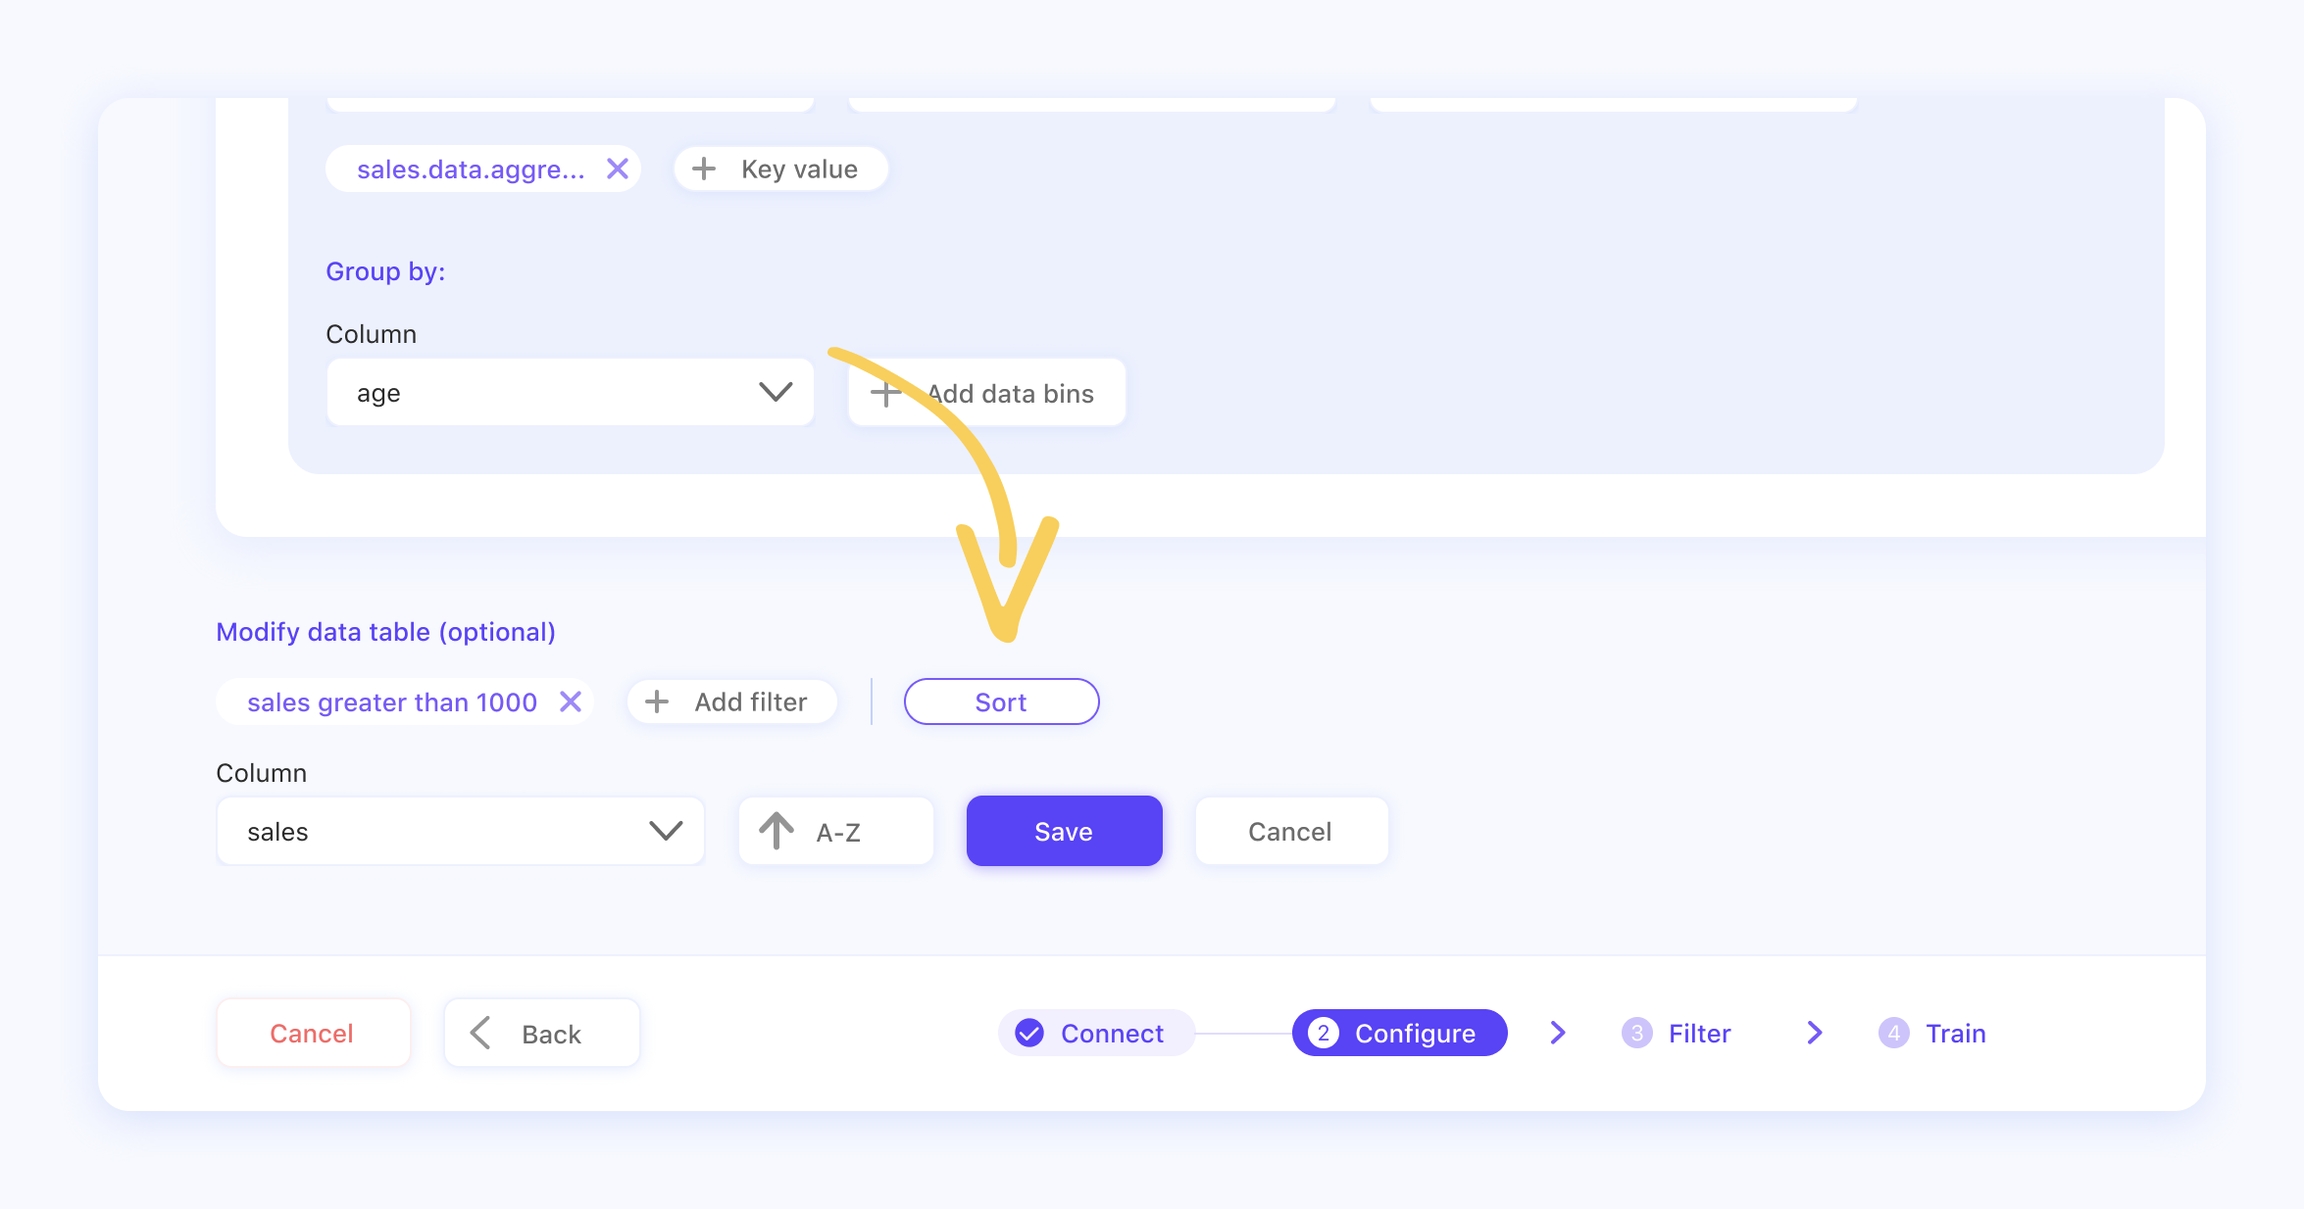Click the chevron arrow before Train step
Viewport: 2304px width, 1209px height.
tap(1814, 1033)
